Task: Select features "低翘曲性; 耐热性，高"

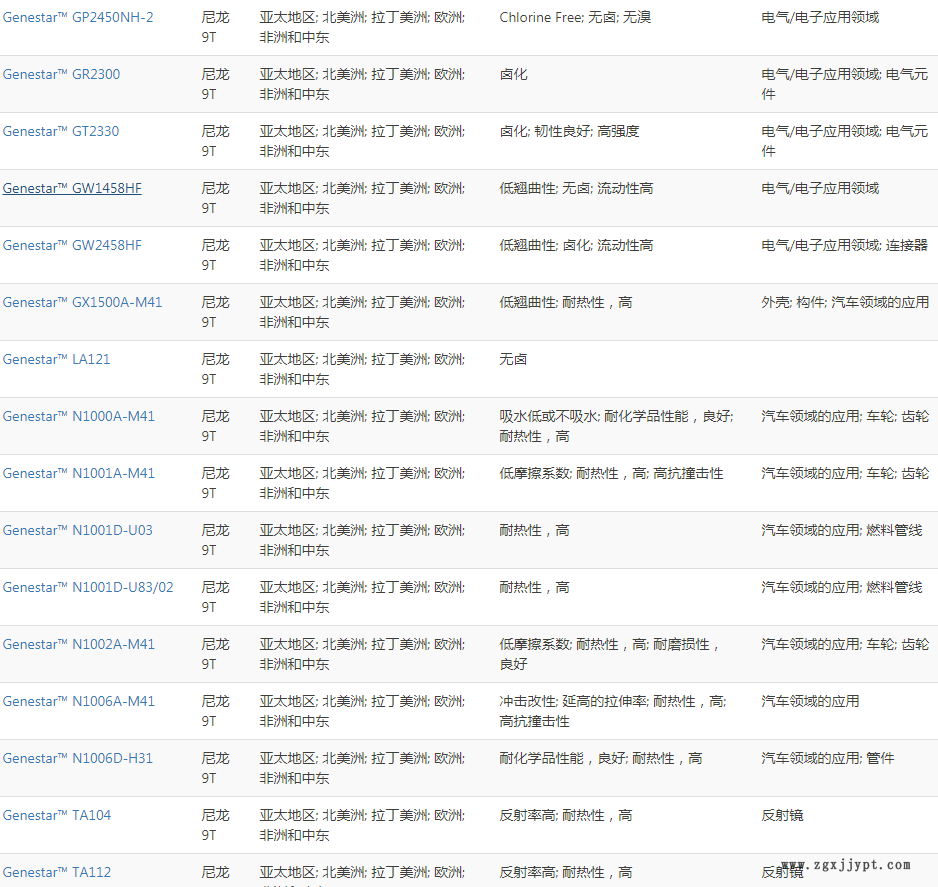Action: [565, 302]
